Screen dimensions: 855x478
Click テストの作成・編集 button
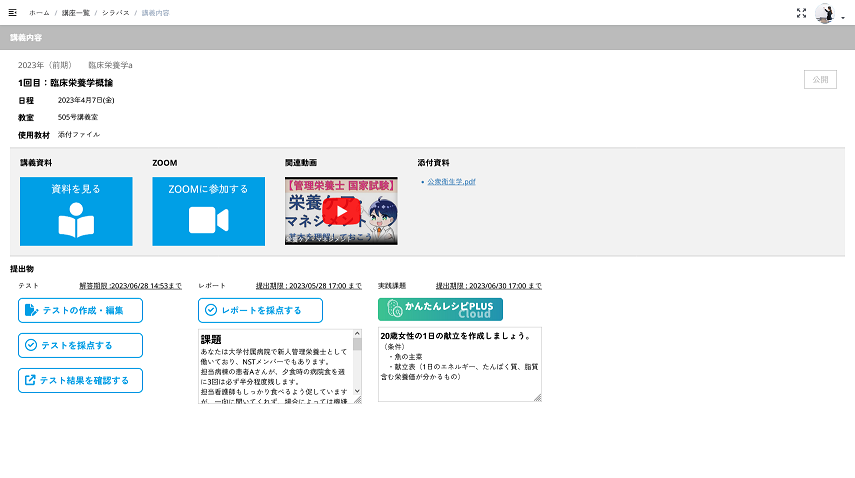pos(81,311)
